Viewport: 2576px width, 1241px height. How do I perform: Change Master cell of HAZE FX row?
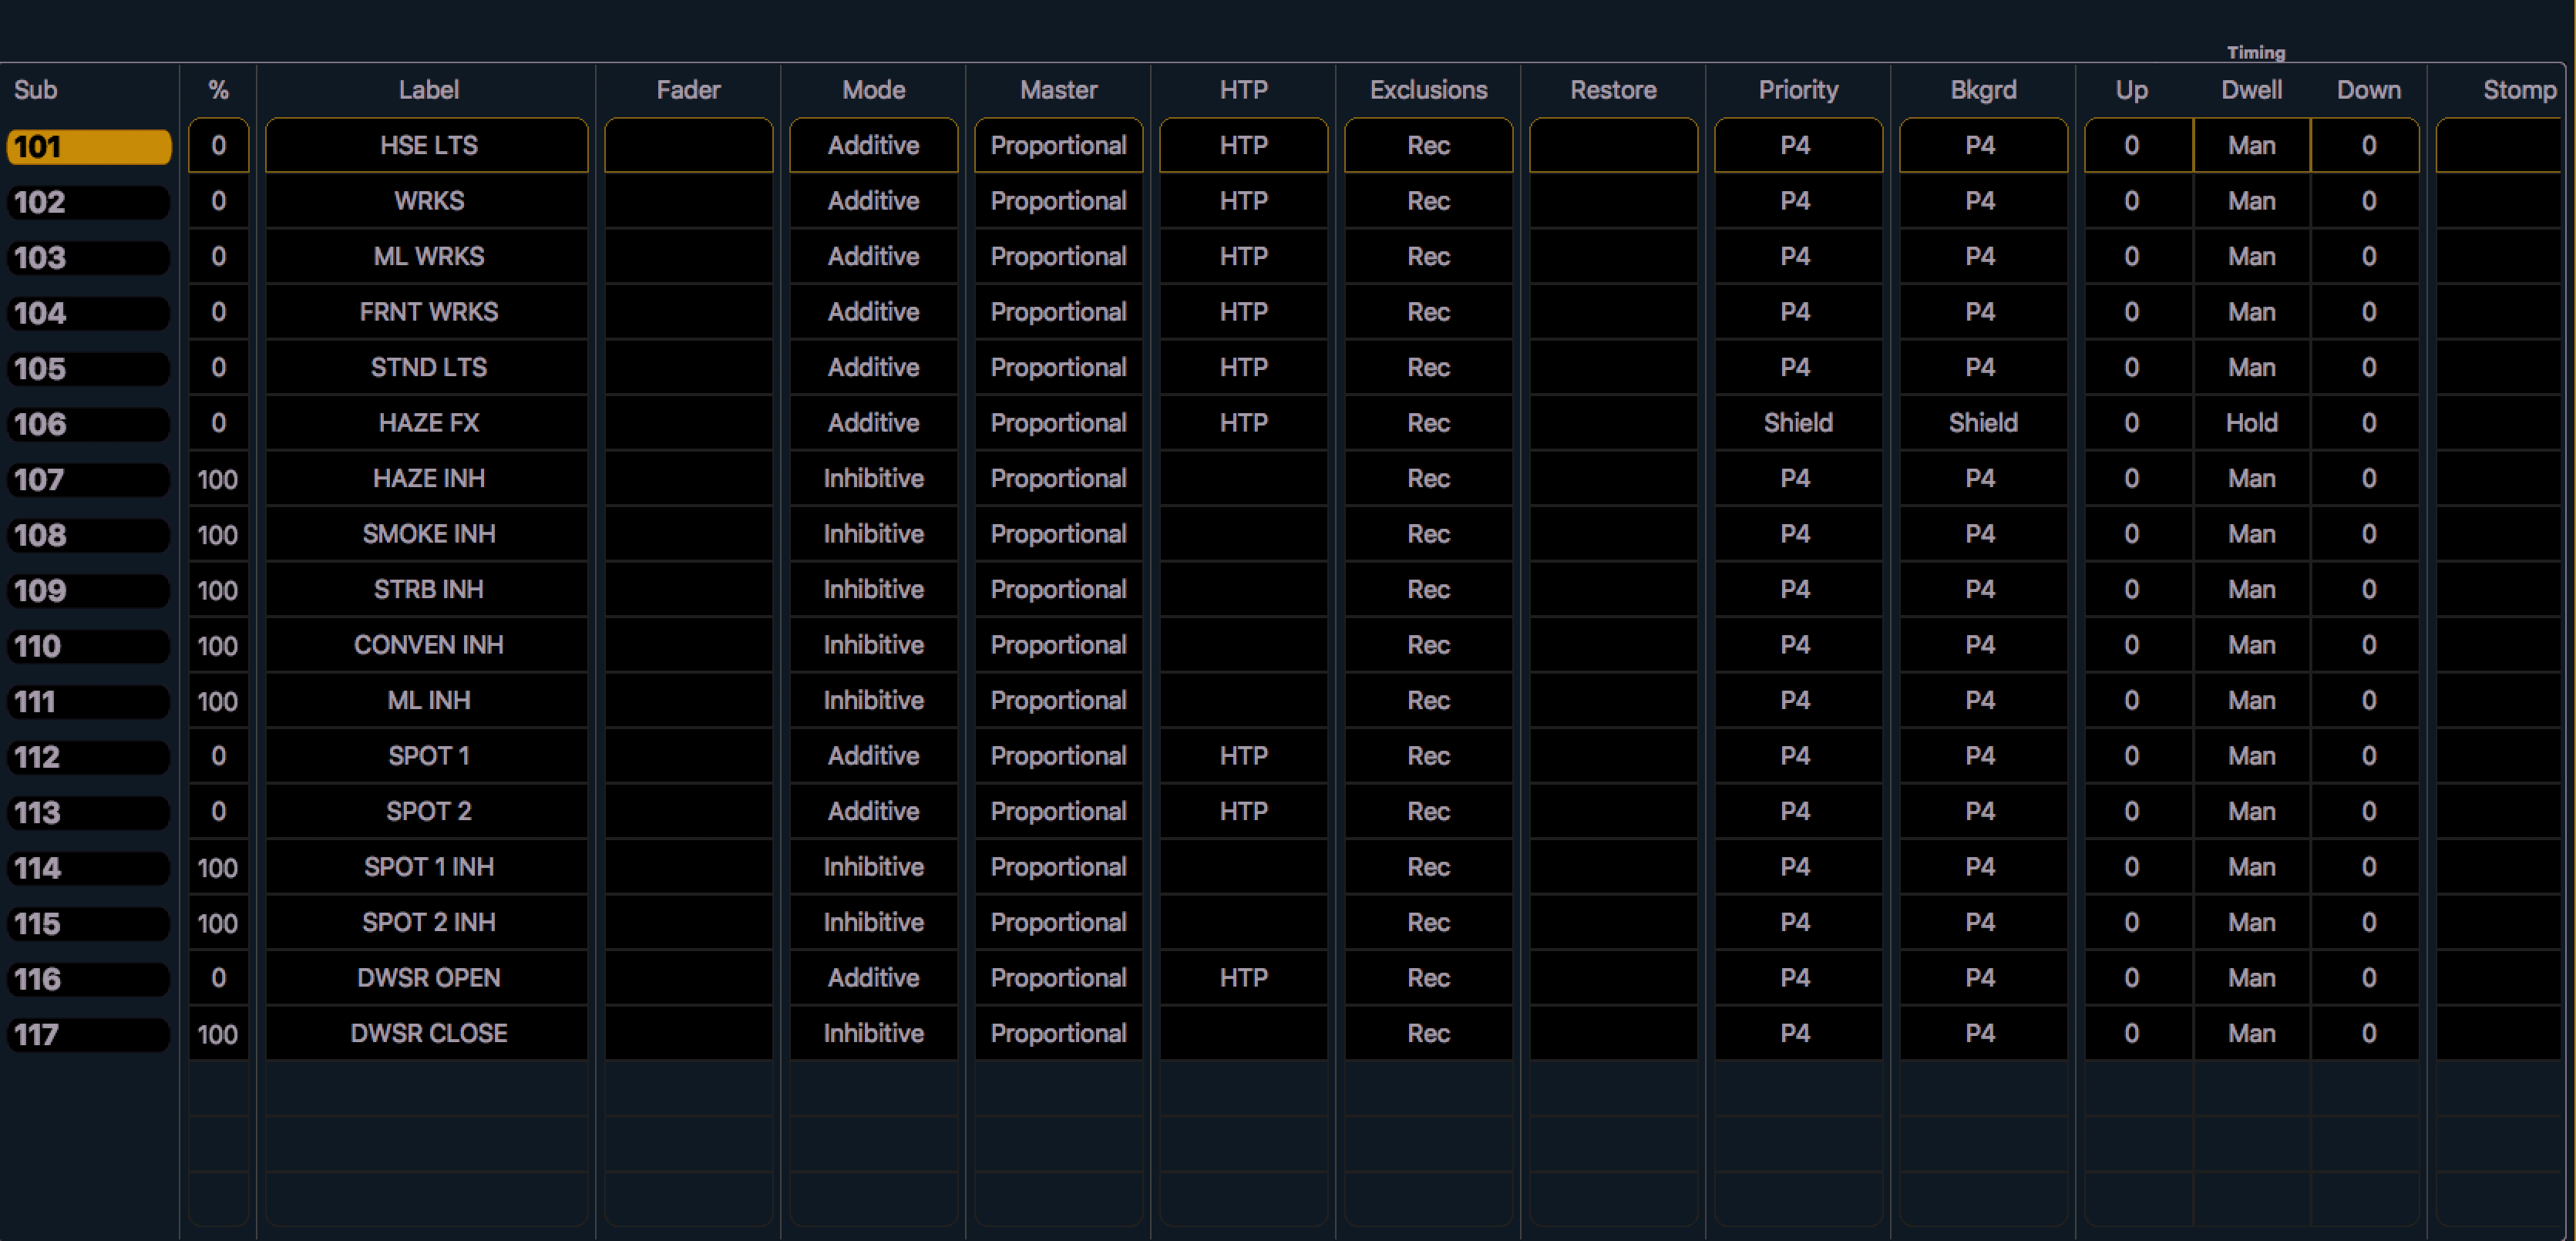point(1058,423)
